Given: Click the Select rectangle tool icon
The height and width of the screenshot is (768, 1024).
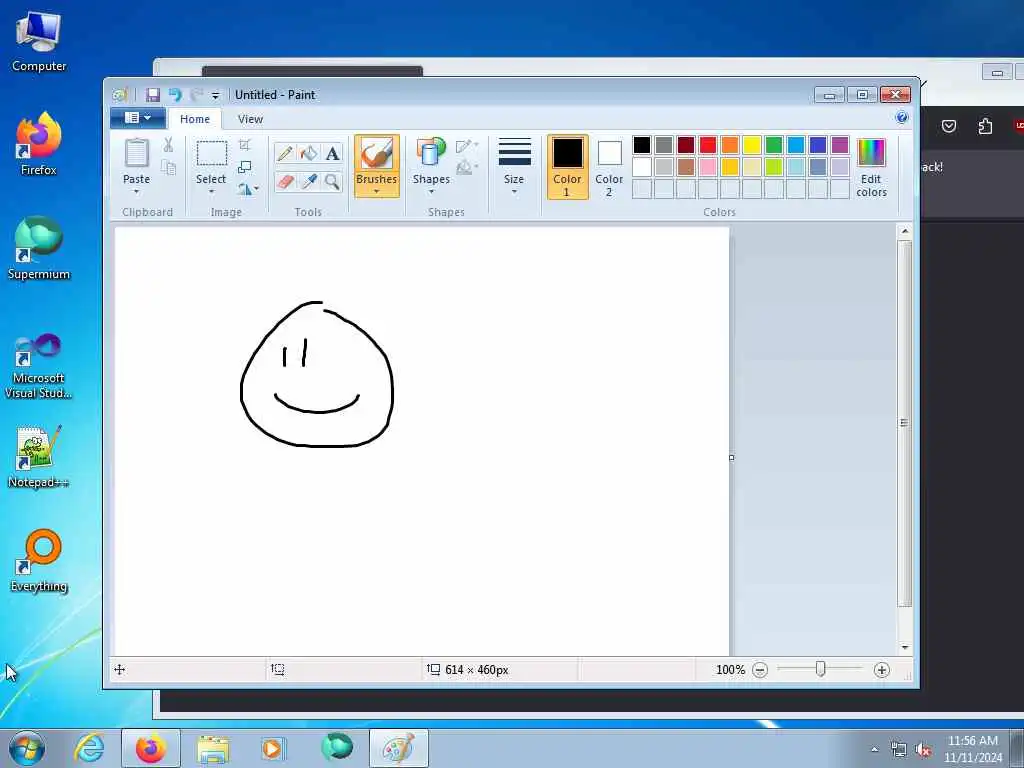Looking at the screenshot, I should pos(212,153).
